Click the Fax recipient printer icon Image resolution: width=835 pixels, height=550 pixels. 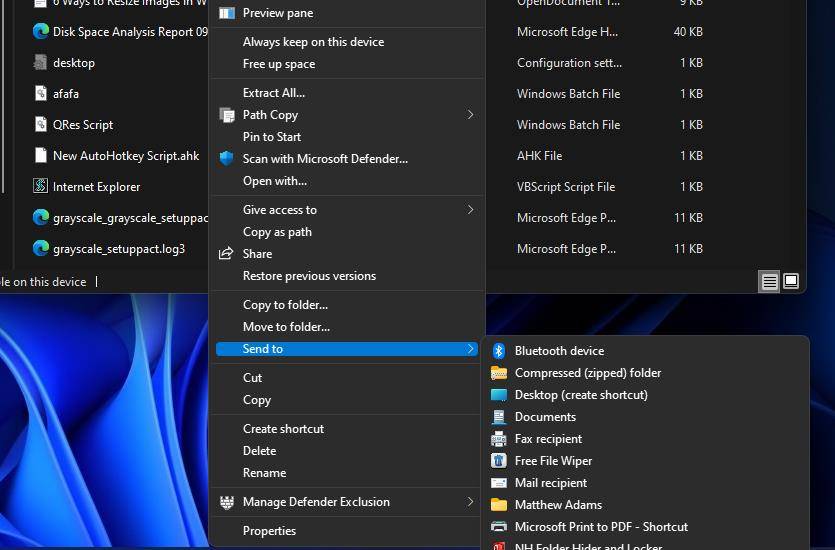coord(498,439)
